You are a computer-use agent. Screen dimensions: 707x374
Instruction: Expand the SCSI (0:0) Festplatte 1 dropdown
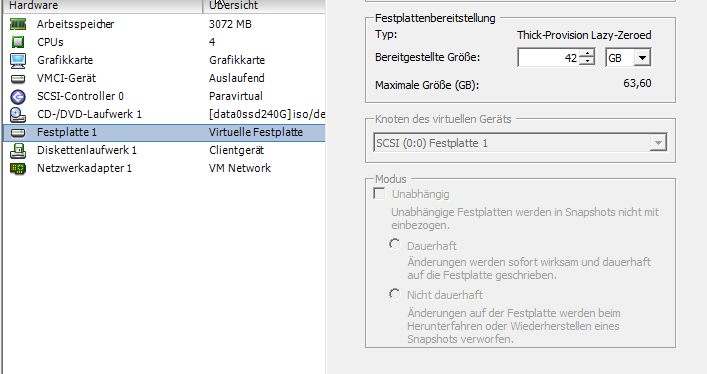pos(658,143)
